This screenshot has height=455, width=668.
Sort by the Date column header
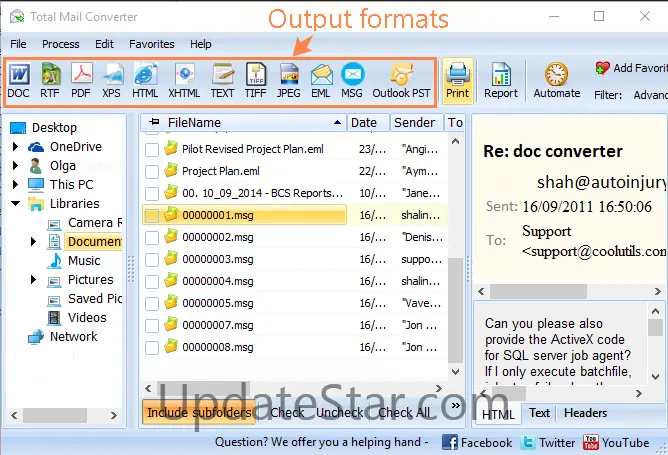368,123
